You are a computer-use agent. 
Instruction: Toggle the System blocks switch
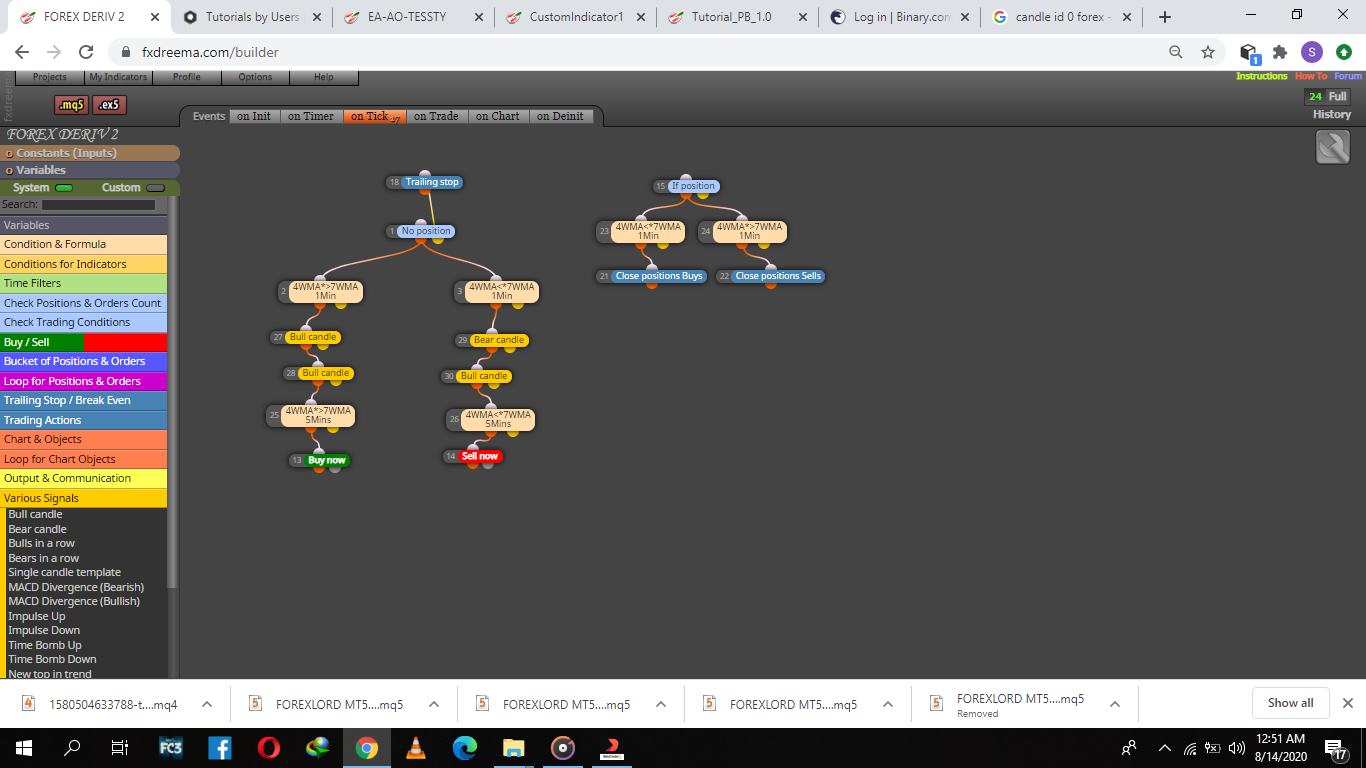click(64, 188)
